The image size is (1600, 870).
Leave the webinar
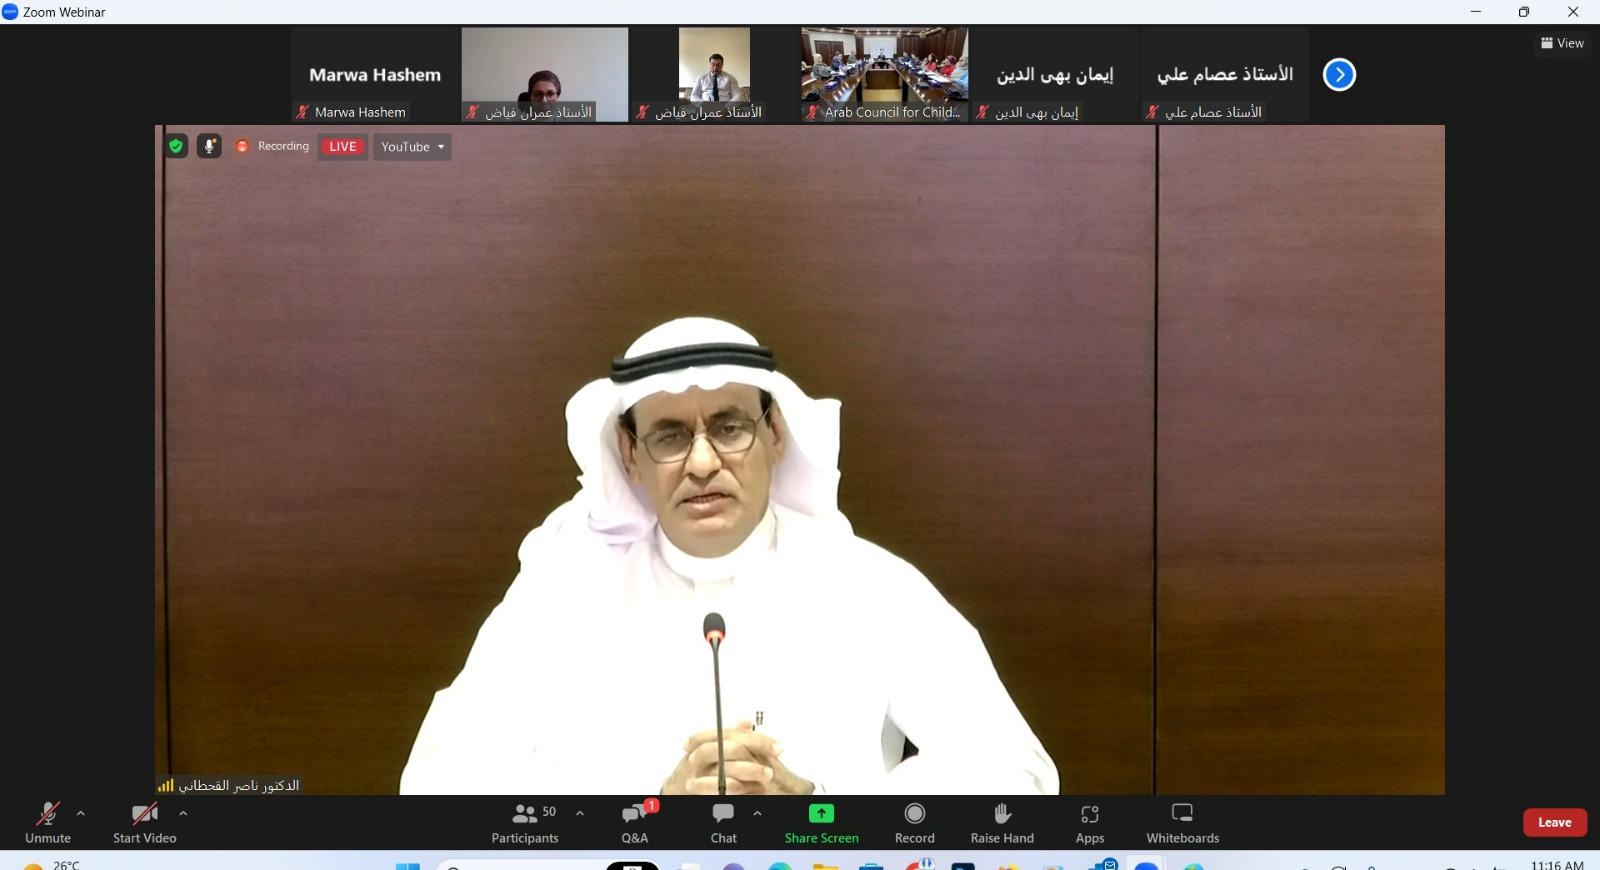tap(1554, 822)
